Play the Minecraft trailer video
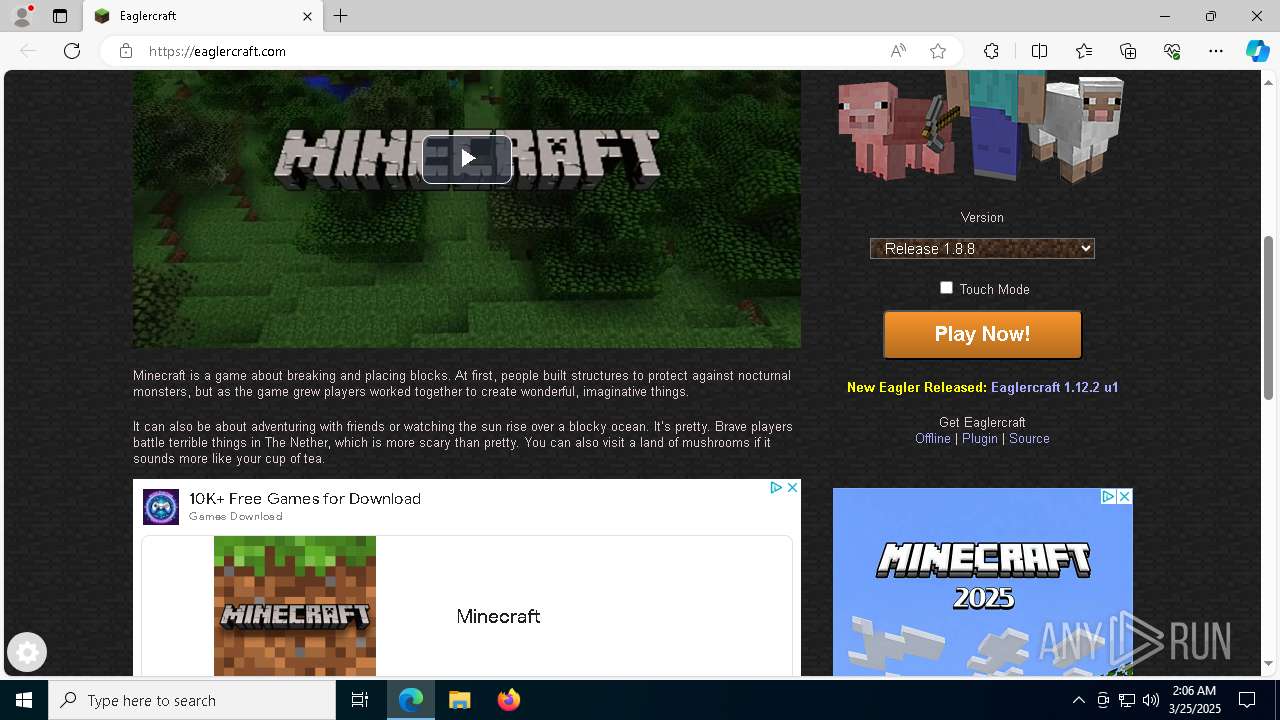The image size is (1280, 720). pos(467,159)
